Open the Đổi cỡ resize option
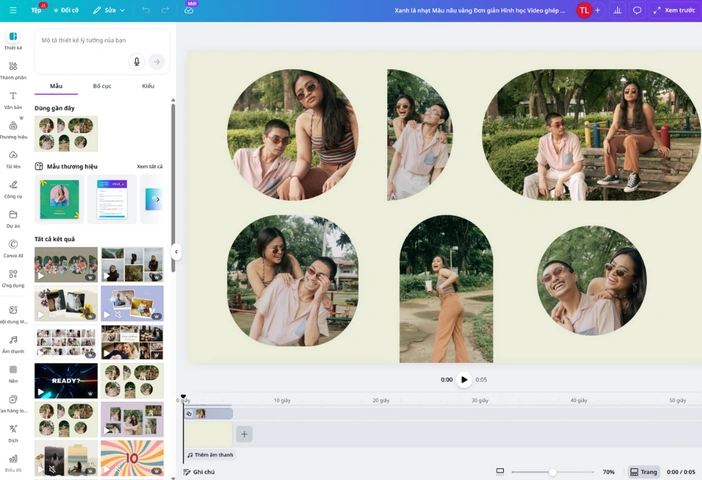This screenshot has width=702, height=480. pyautogui.click(x=66, y=10)
